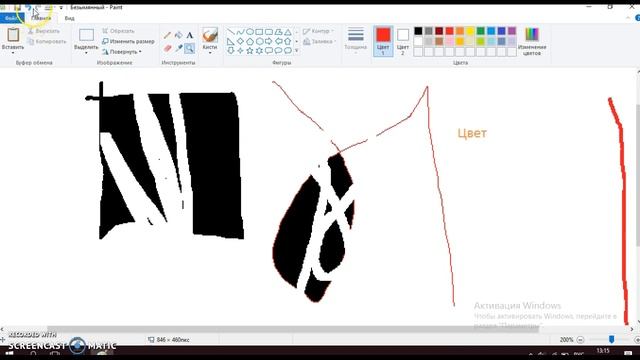Click the vertical canvas scrollbar
640x360 pixels.
(638, 176)
